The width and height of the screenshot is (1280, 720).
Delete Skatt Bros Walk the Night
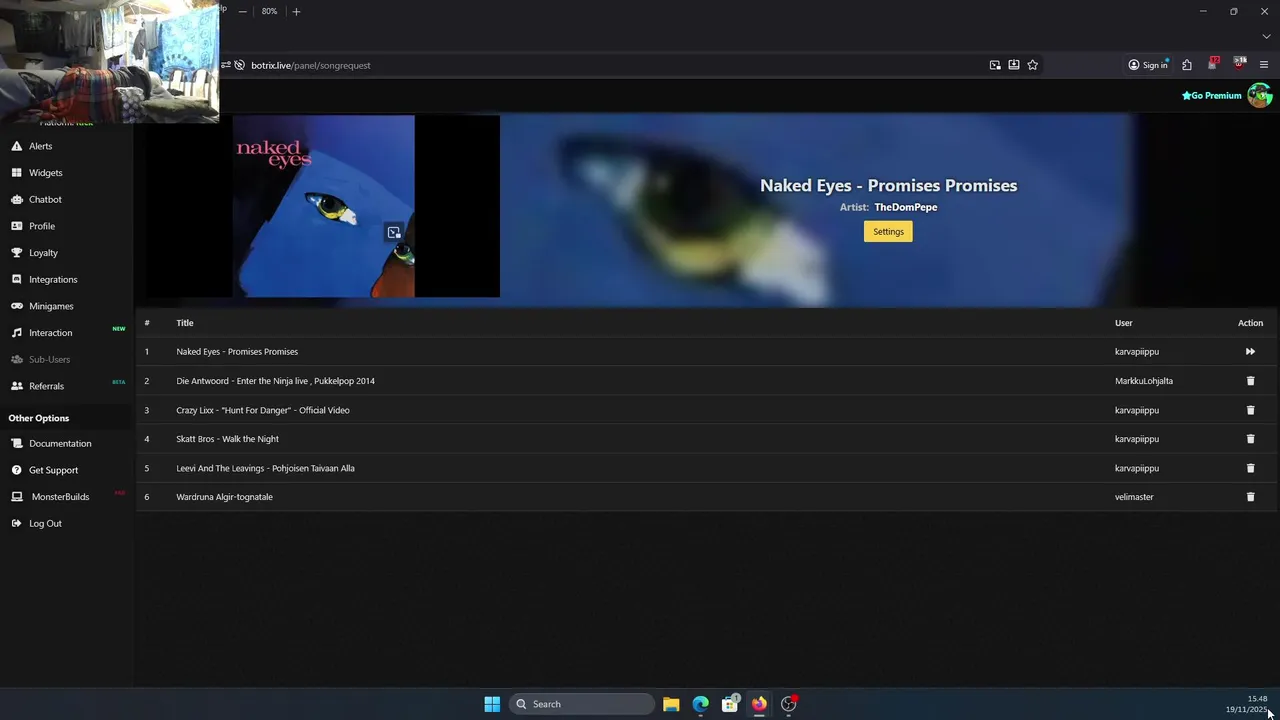(x=1250, y=439)
